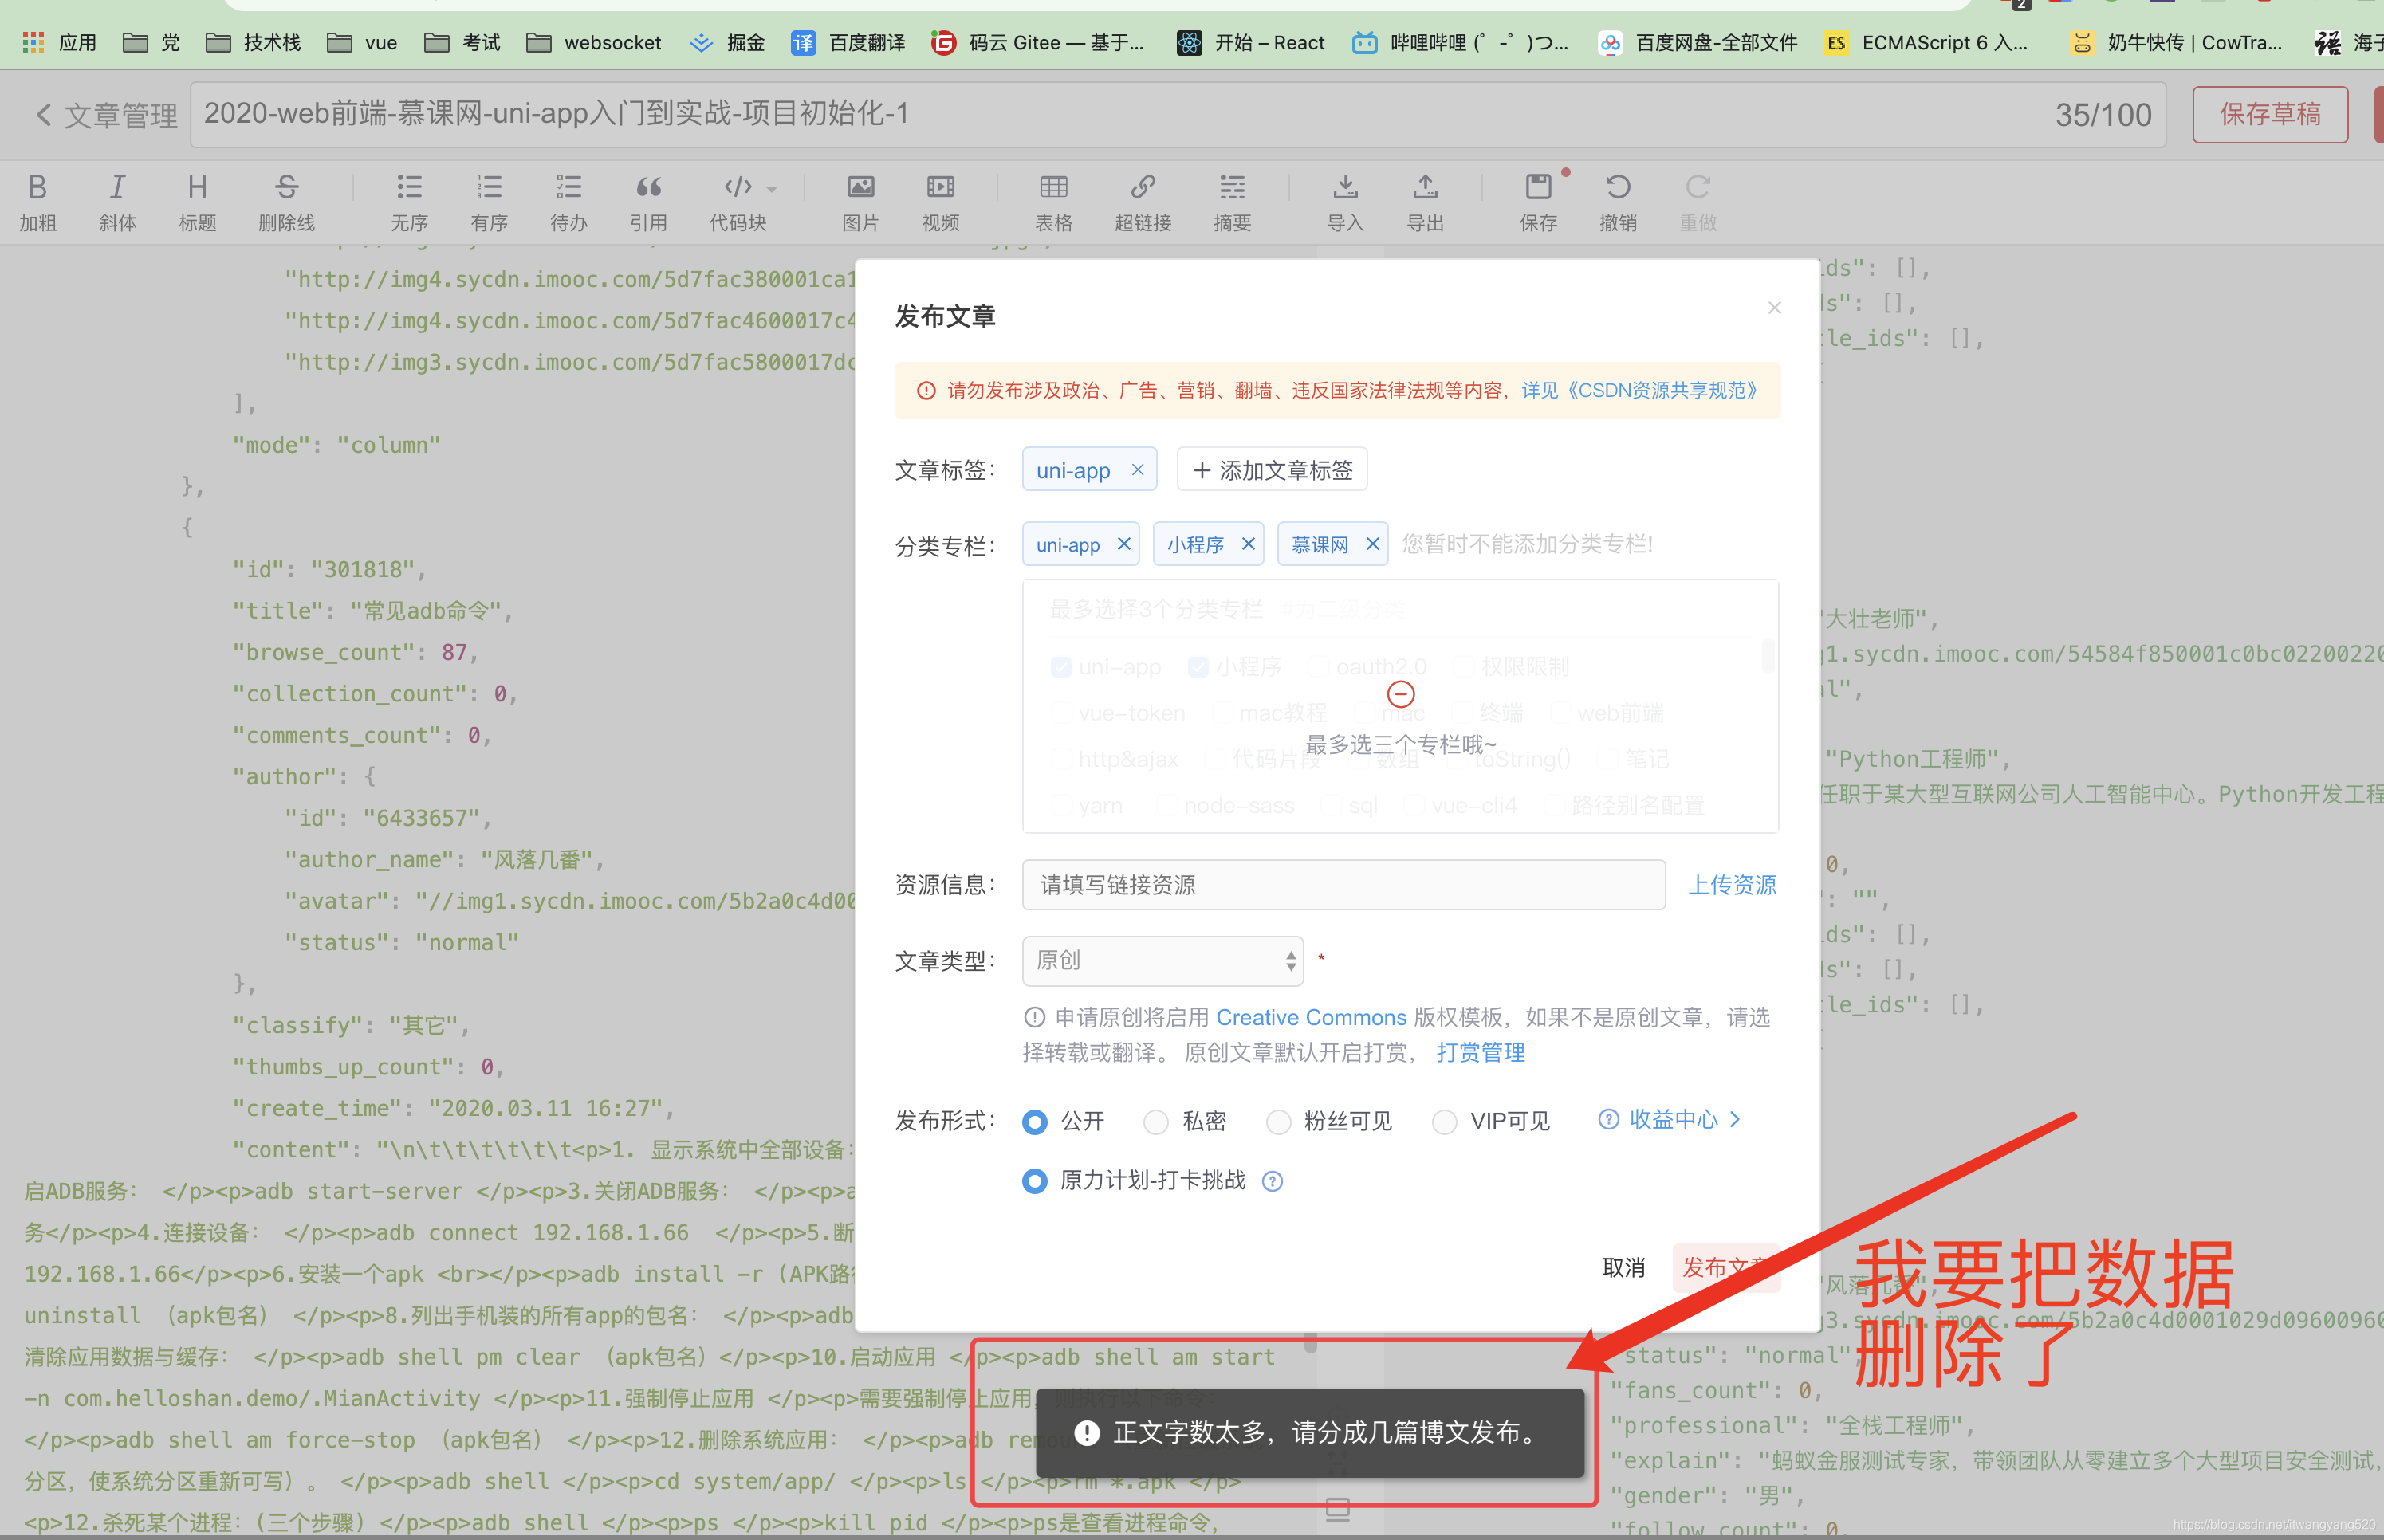
Task: Remove the uni-app article tag
Action: [x=1137, y=470]
